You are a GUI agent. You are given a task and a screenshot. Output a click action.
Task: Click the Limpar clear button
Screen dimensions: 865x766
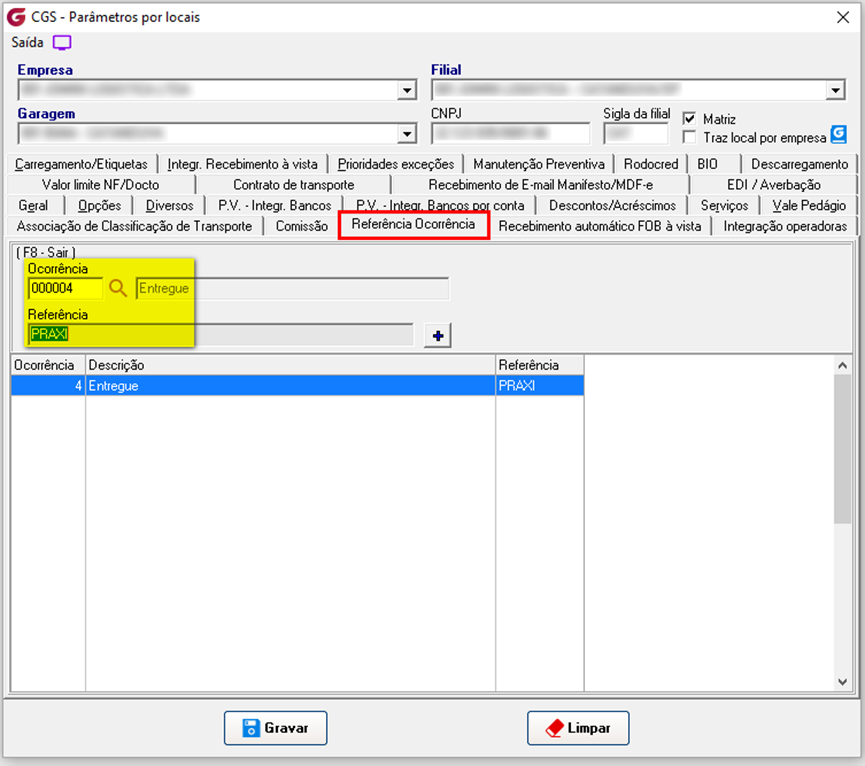click(x=578, y=728)
